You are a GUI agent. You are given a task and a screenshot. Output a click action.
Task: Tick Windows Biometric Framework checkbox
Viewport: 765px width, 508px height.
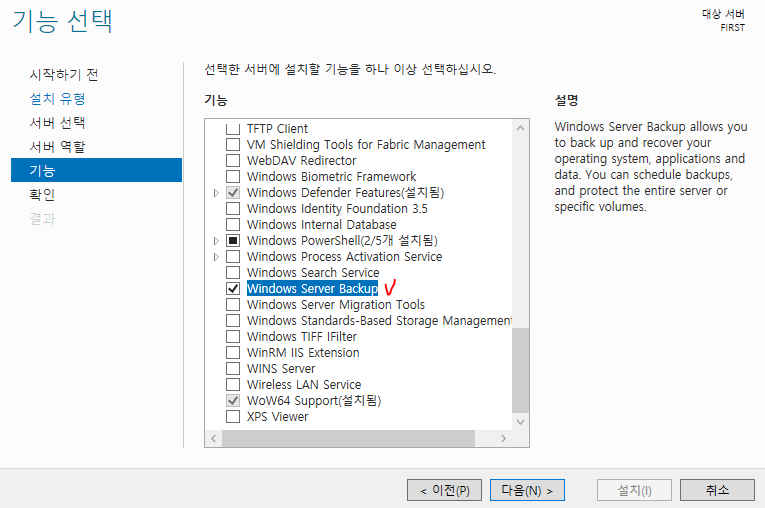233,177
